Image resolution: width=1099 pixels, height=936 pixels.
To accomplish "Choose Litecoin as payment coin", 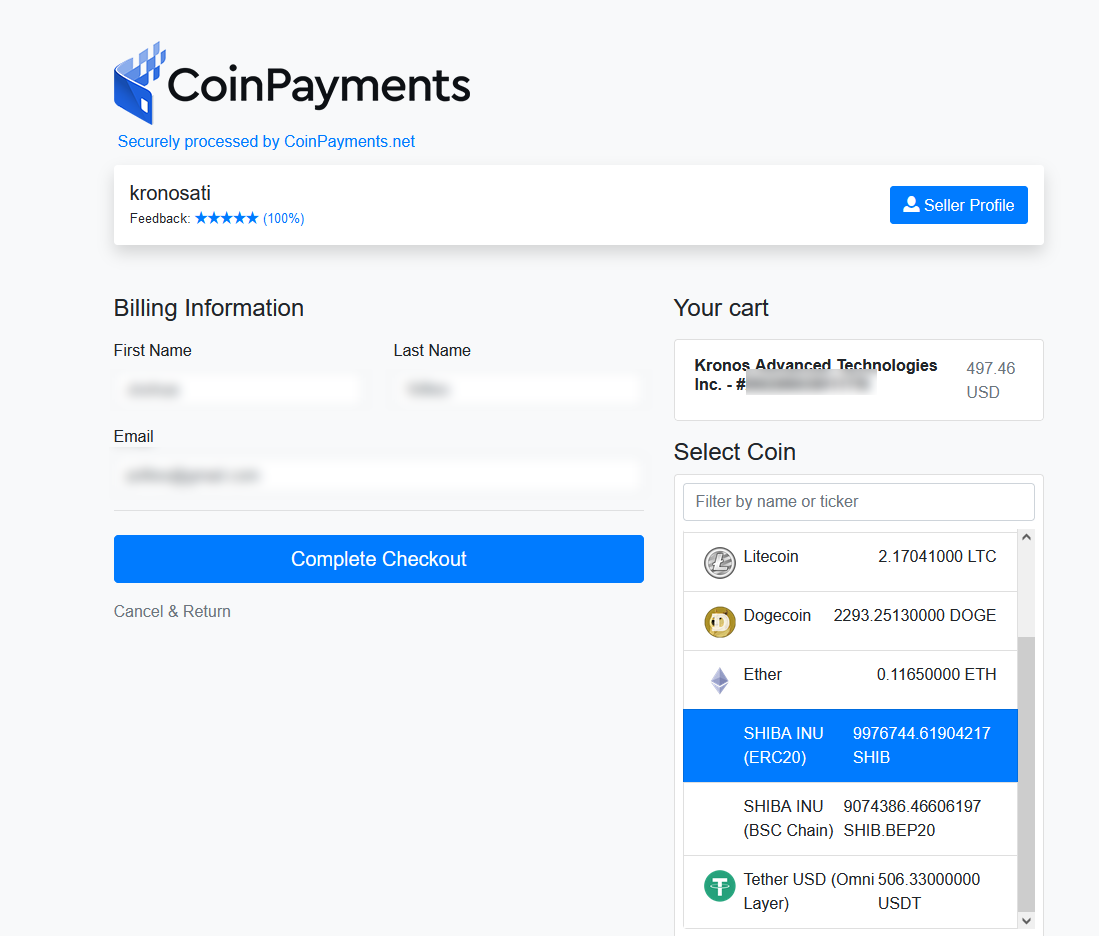I will tap(850, 562).
